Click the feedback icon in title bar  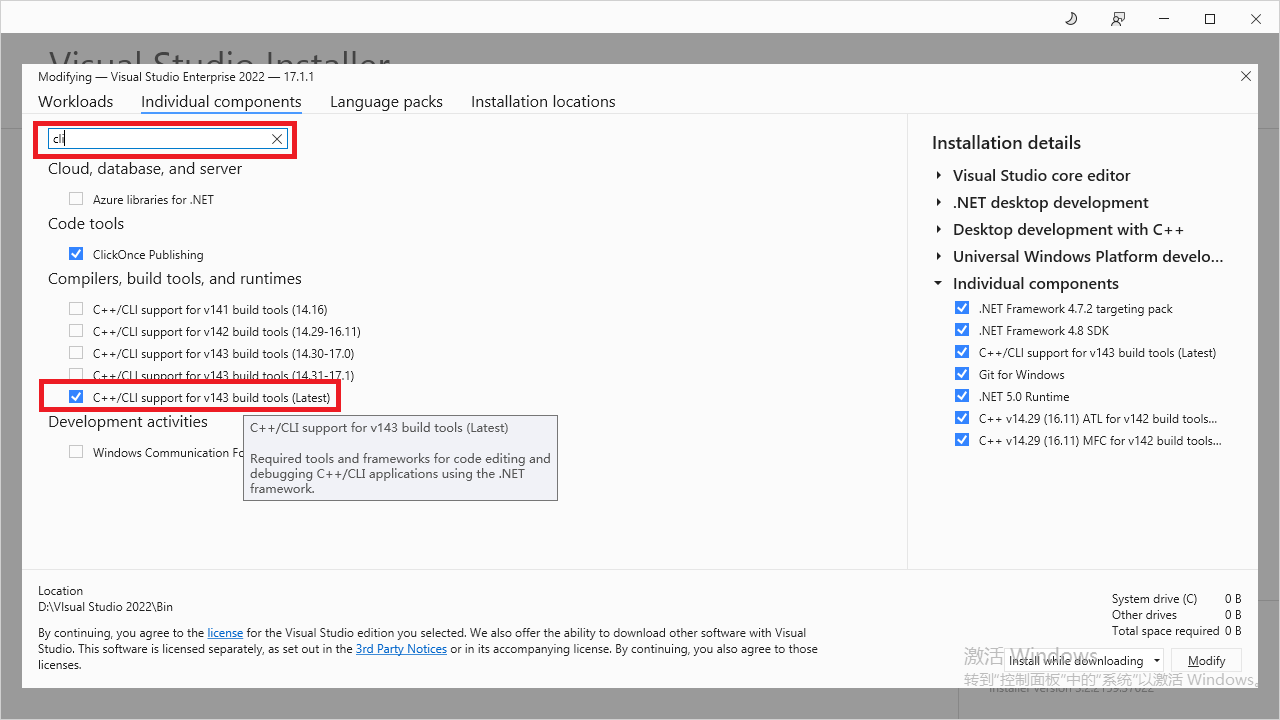click(1118, 19)
